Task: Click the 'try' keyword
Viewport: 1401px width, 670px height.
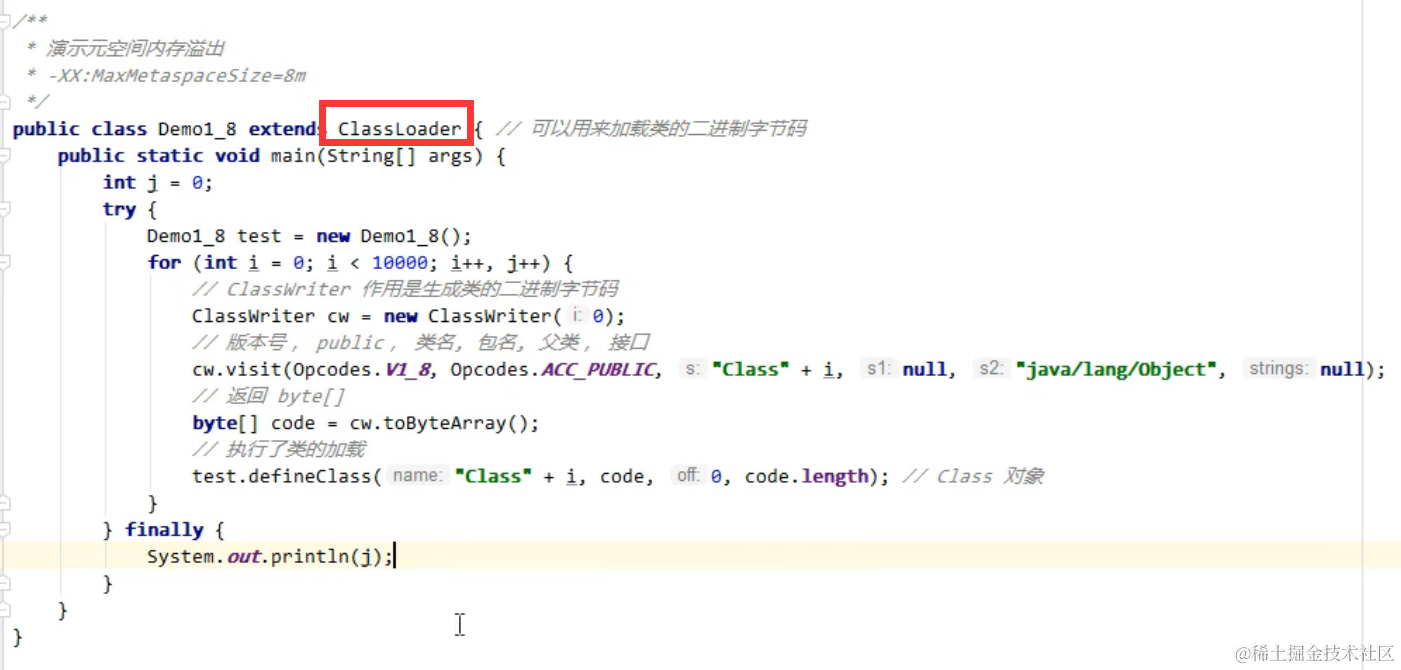Action: coord(119,209)
